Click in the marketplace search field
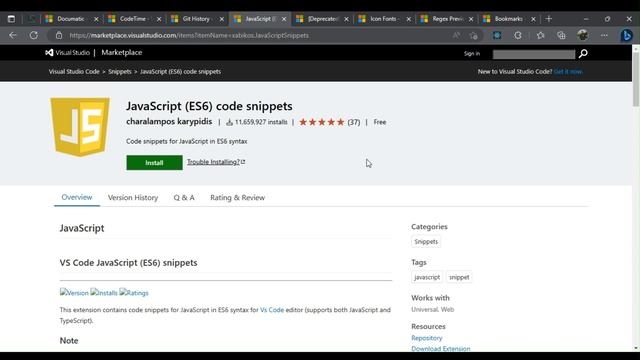This screenshot has height=360, width=640. [x=533, y=54]
